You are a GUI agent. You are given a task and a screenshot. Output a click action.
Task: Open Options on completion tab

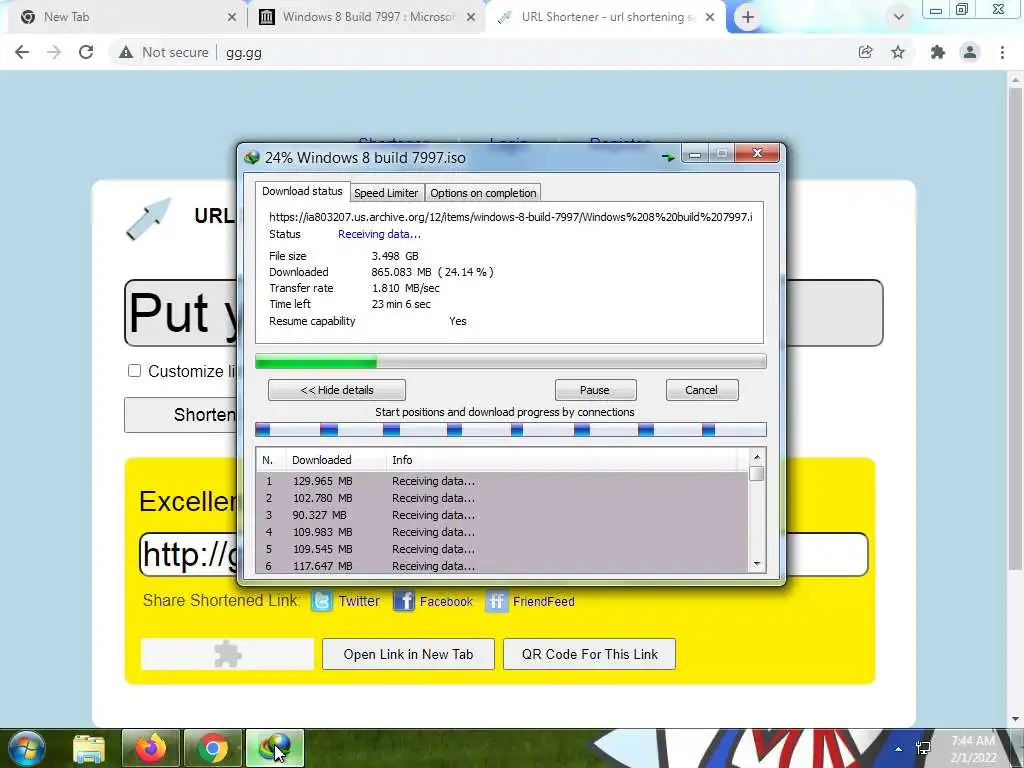(483, 193)
